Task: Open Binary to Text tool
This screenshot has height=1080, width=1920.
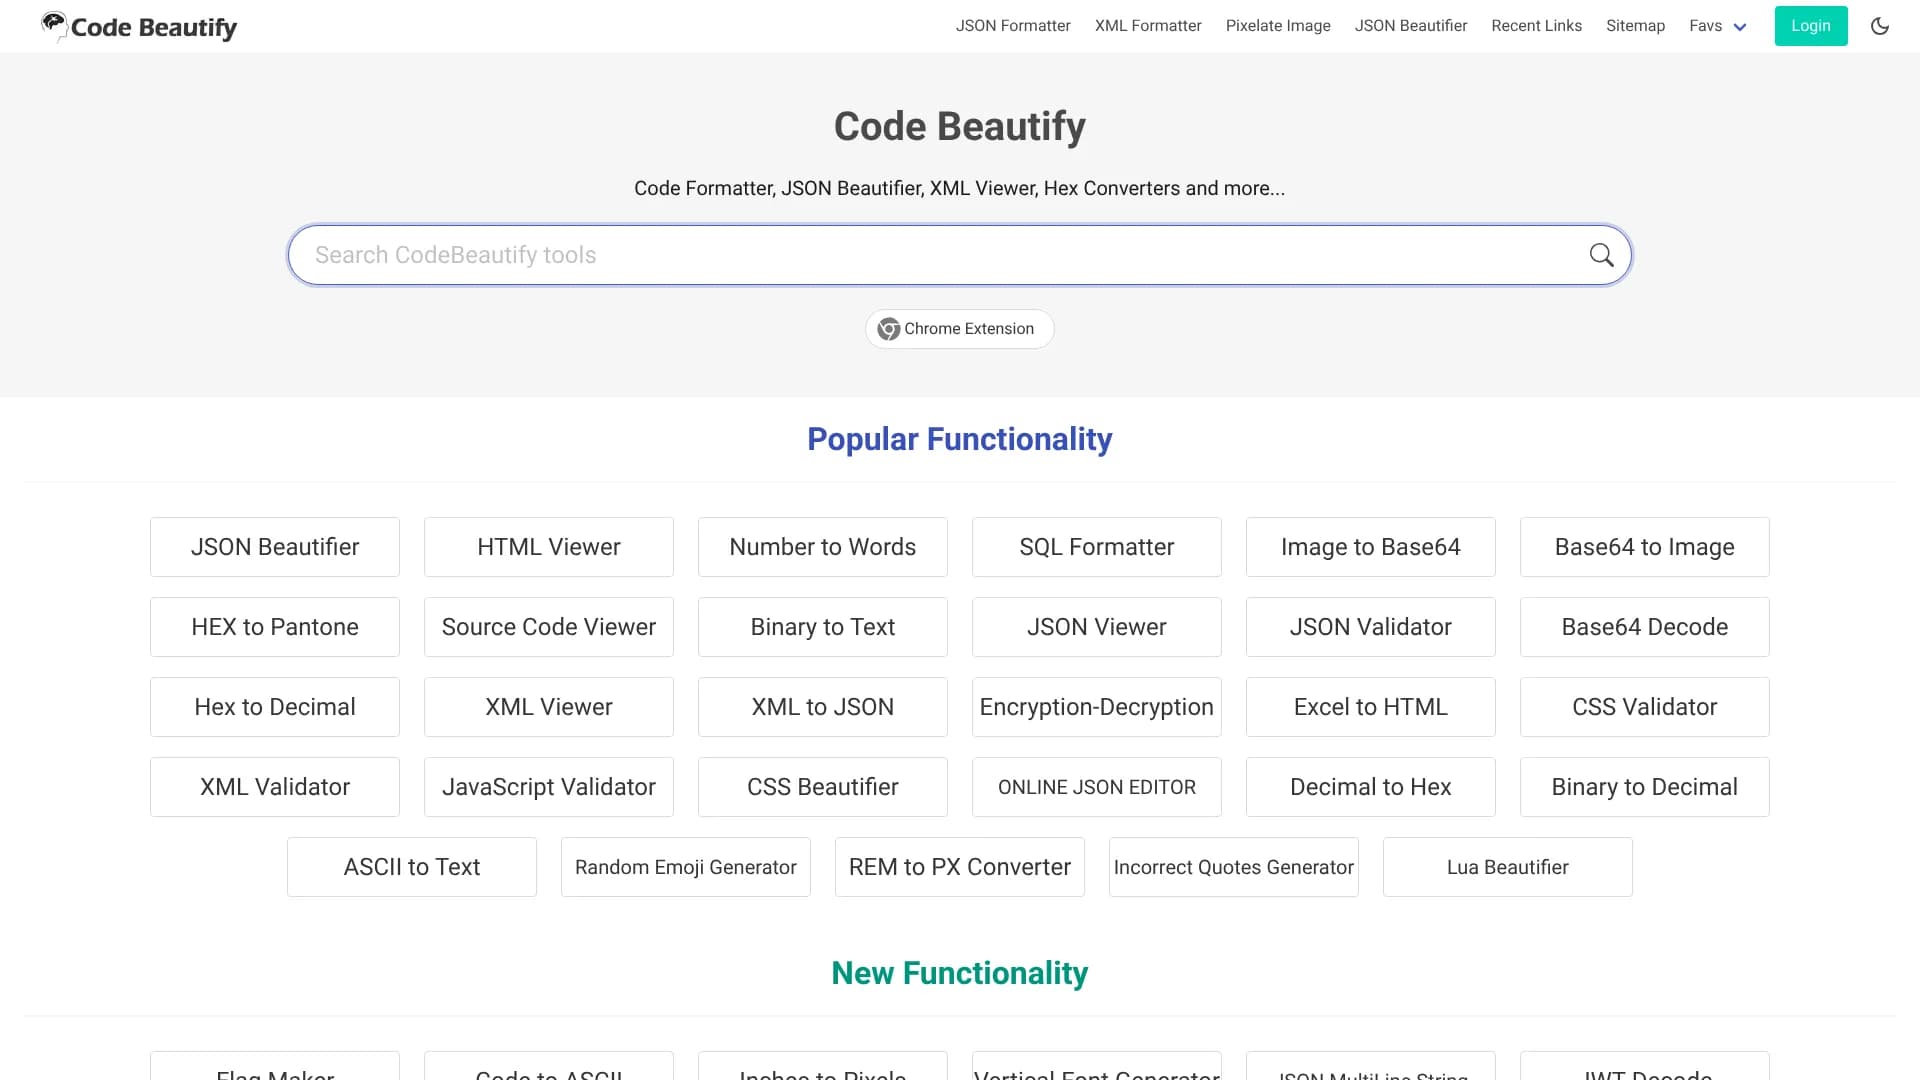Action: (823, 627)
